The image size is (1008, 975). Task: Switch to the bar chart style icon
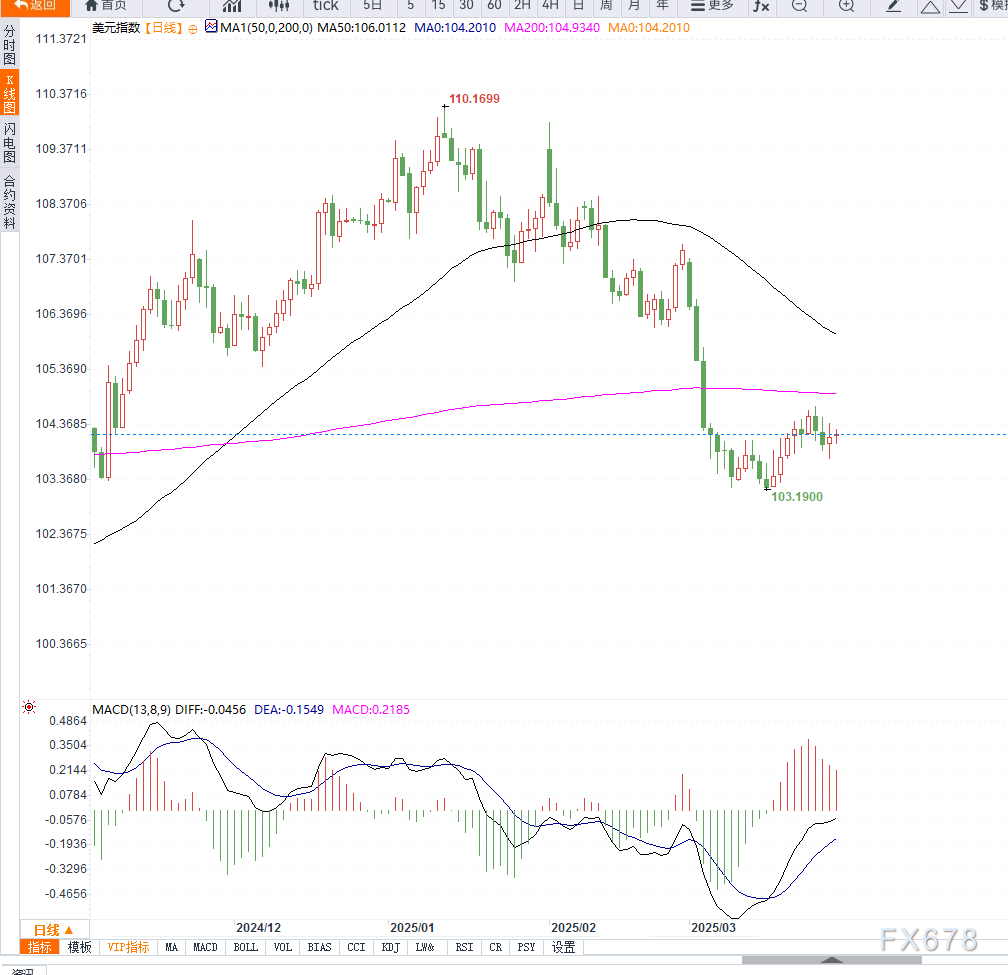tap(231, 6)
